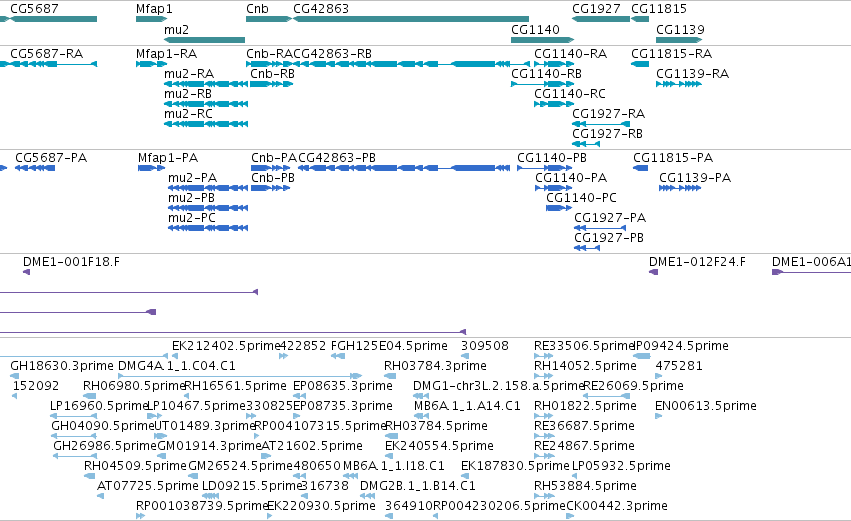Select the Mfap1-RA transcript label
This screenshot has height=521, width=851.
(x=167, y=54)
